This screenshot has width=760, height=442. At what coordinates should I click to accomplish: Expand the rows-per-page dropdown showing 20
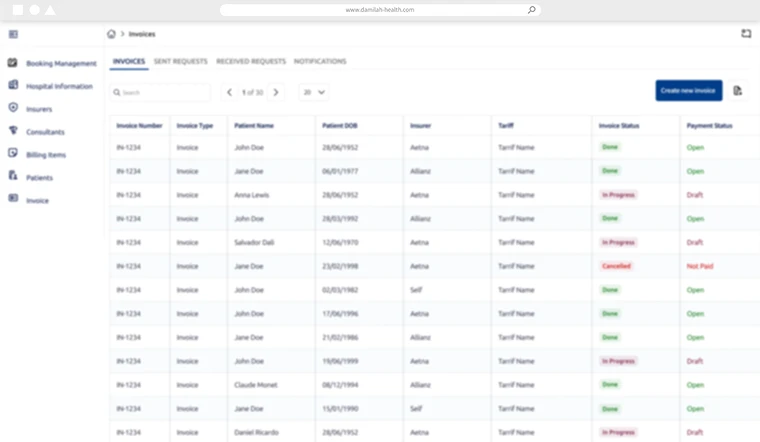314,92
